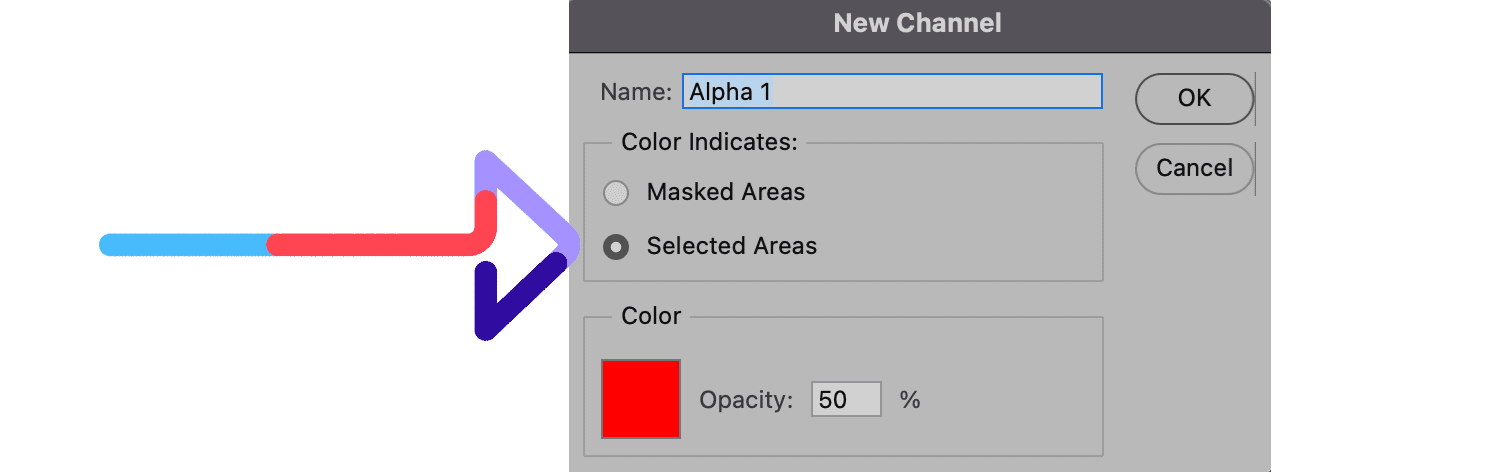Viewport: 1500px width, 472px height.
Task: Open the red color swatch picker
Action: [641, 399]
